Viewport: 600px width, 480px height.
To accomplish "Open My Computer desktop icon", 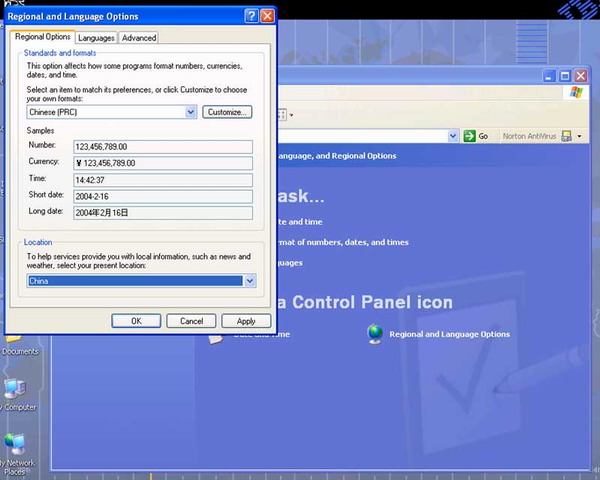I will click(14, 390).
